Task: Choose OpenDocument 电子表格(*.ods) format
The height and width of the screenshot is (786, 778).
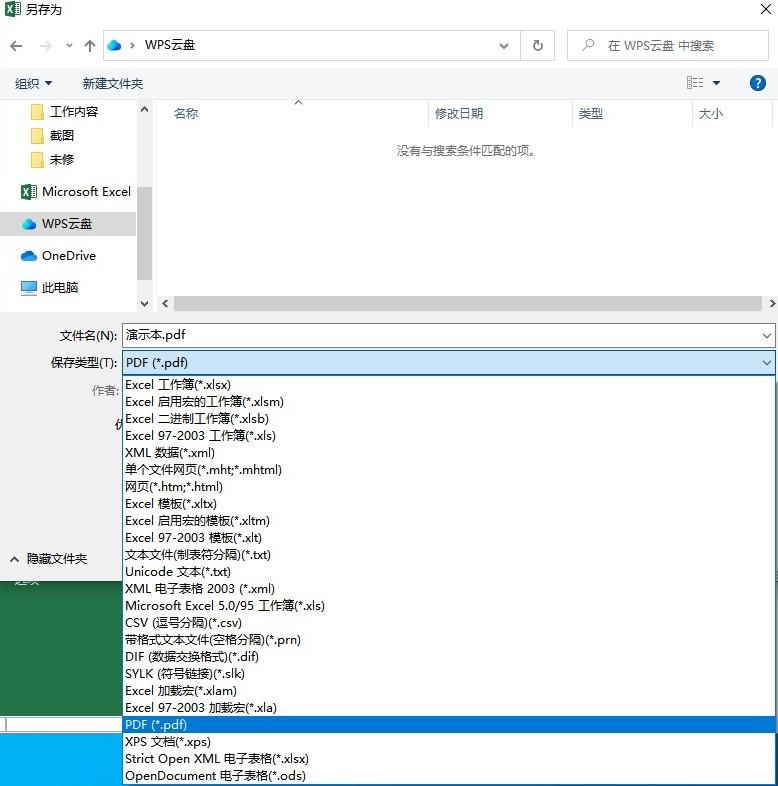Action: 449,776
